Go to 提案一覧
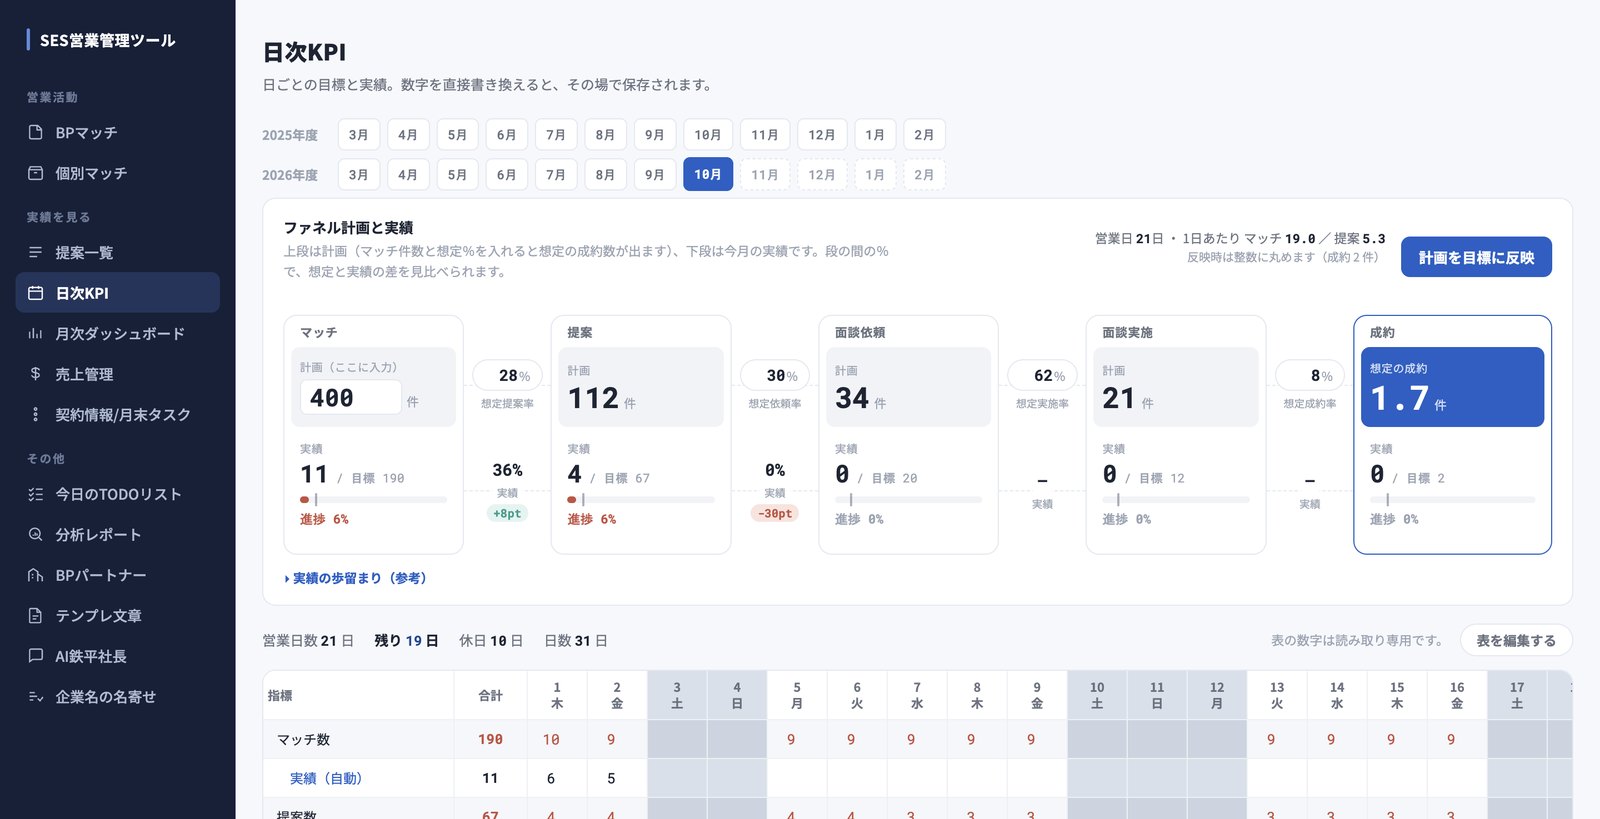 click(x=118, y=252)
